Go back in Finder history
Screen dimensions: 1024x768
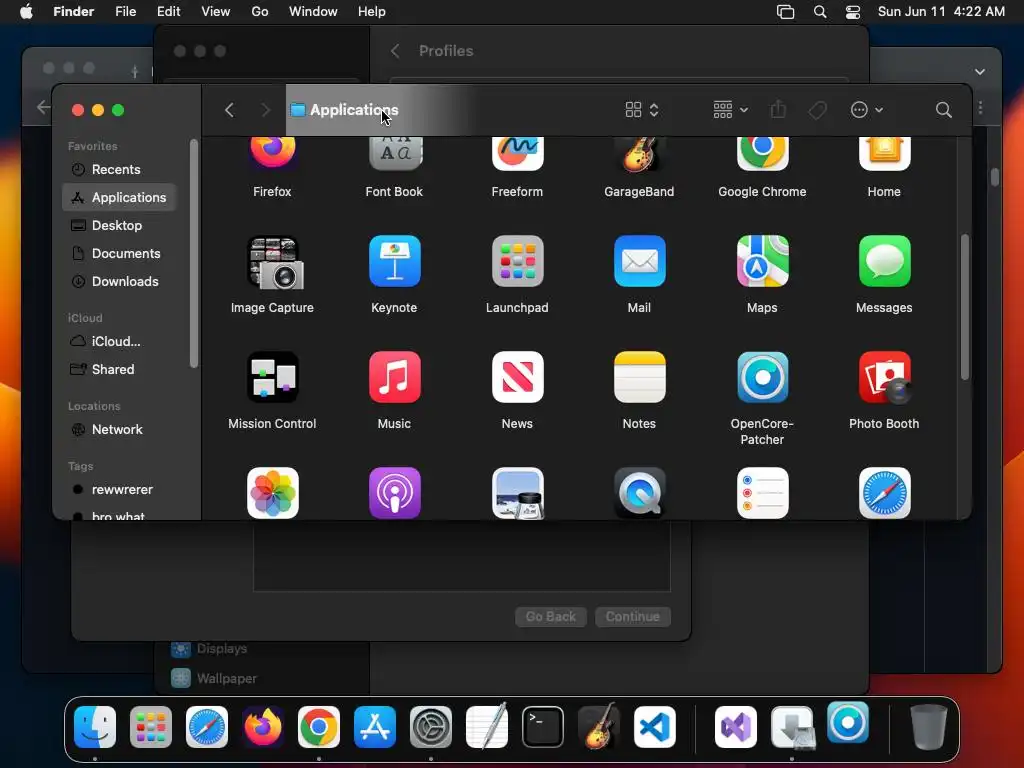pos(229,110)
